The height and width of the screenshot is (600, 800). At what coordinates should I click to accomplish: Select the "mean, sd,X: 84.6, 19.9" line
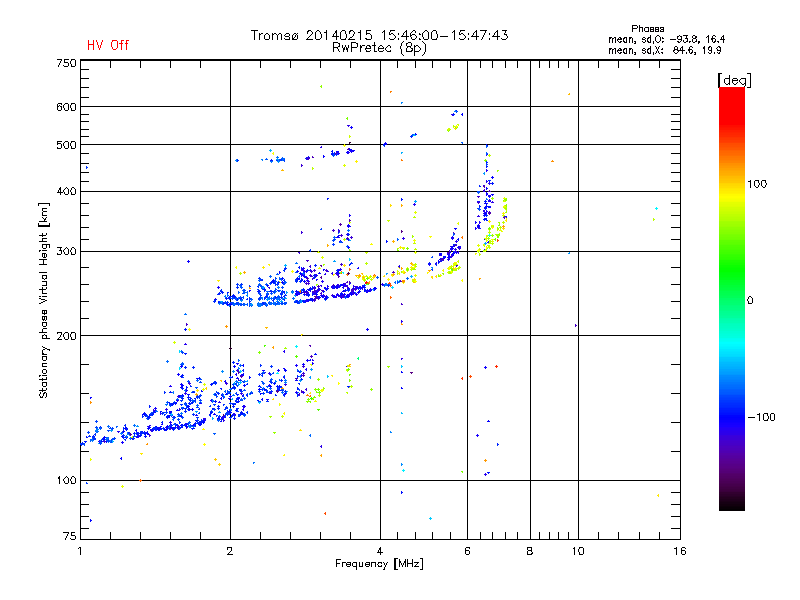pyautogui.click(x=664, y=51)
